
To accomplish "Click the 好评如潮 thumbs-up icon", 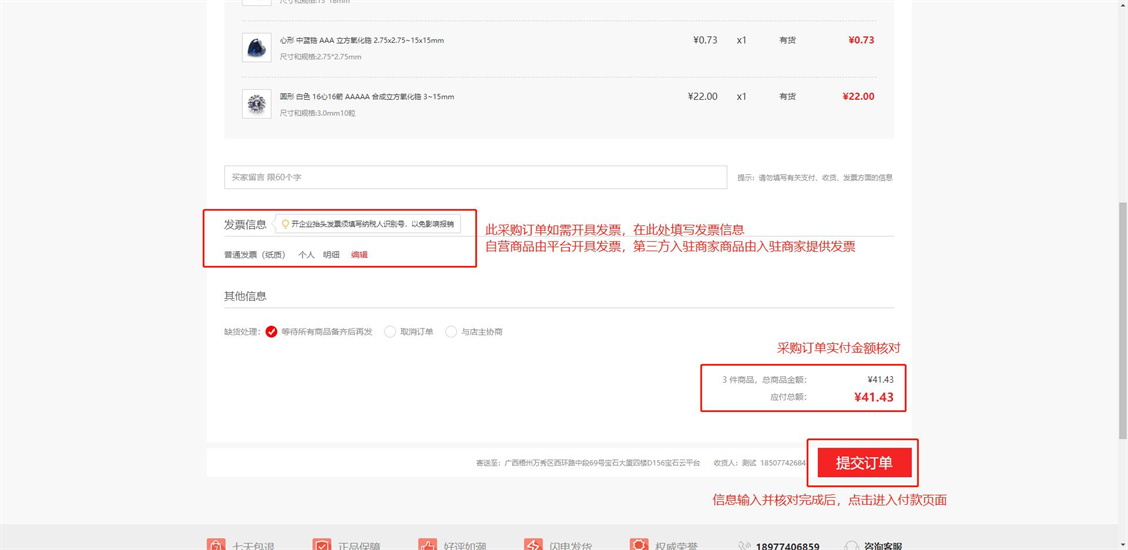I will click(x=427, y=545).
